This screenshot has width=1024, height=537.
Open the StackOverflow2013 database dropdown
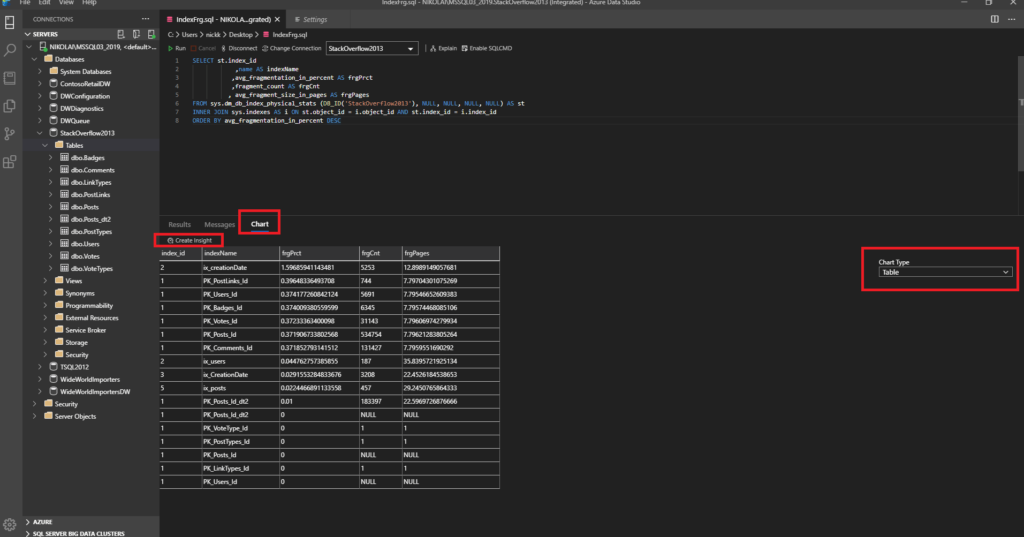372,48
